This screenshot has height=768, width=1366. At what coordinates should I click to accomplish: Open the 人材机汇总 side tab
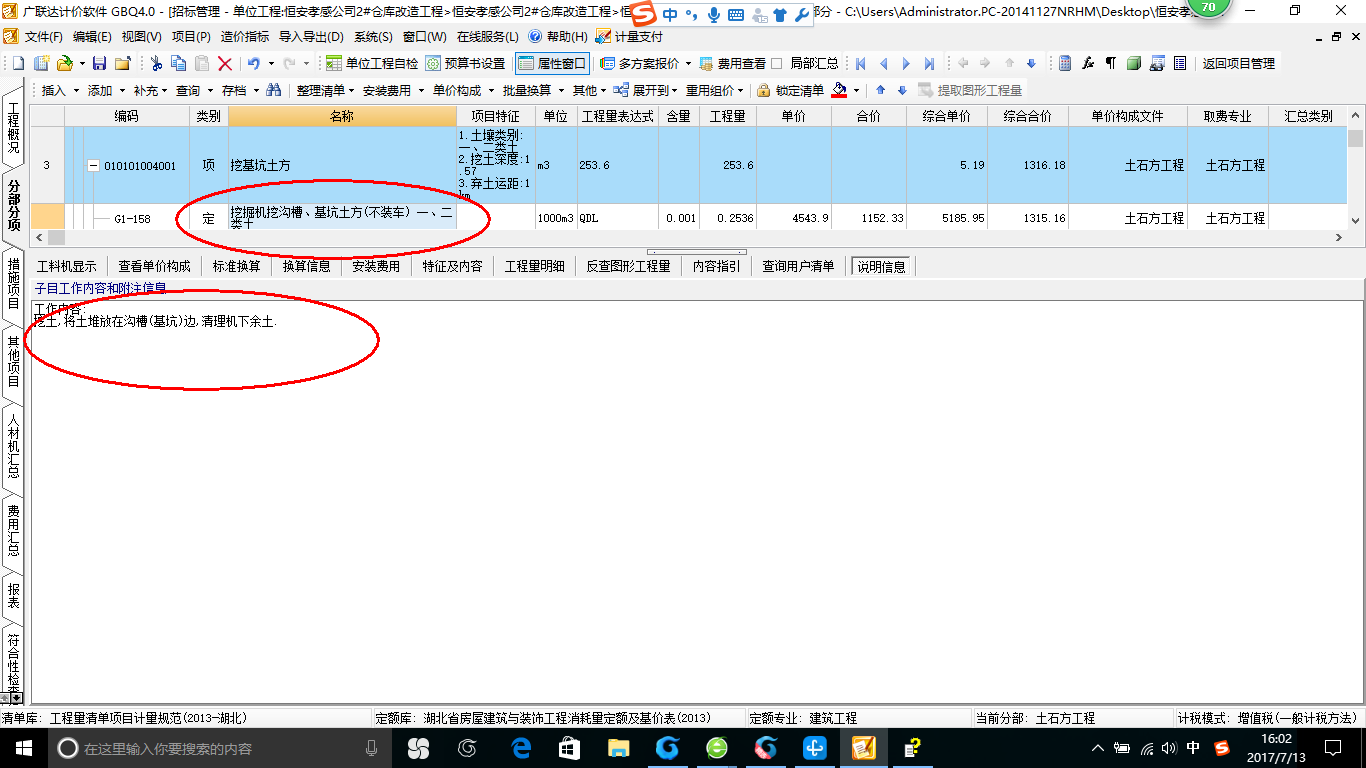(14, 447)
